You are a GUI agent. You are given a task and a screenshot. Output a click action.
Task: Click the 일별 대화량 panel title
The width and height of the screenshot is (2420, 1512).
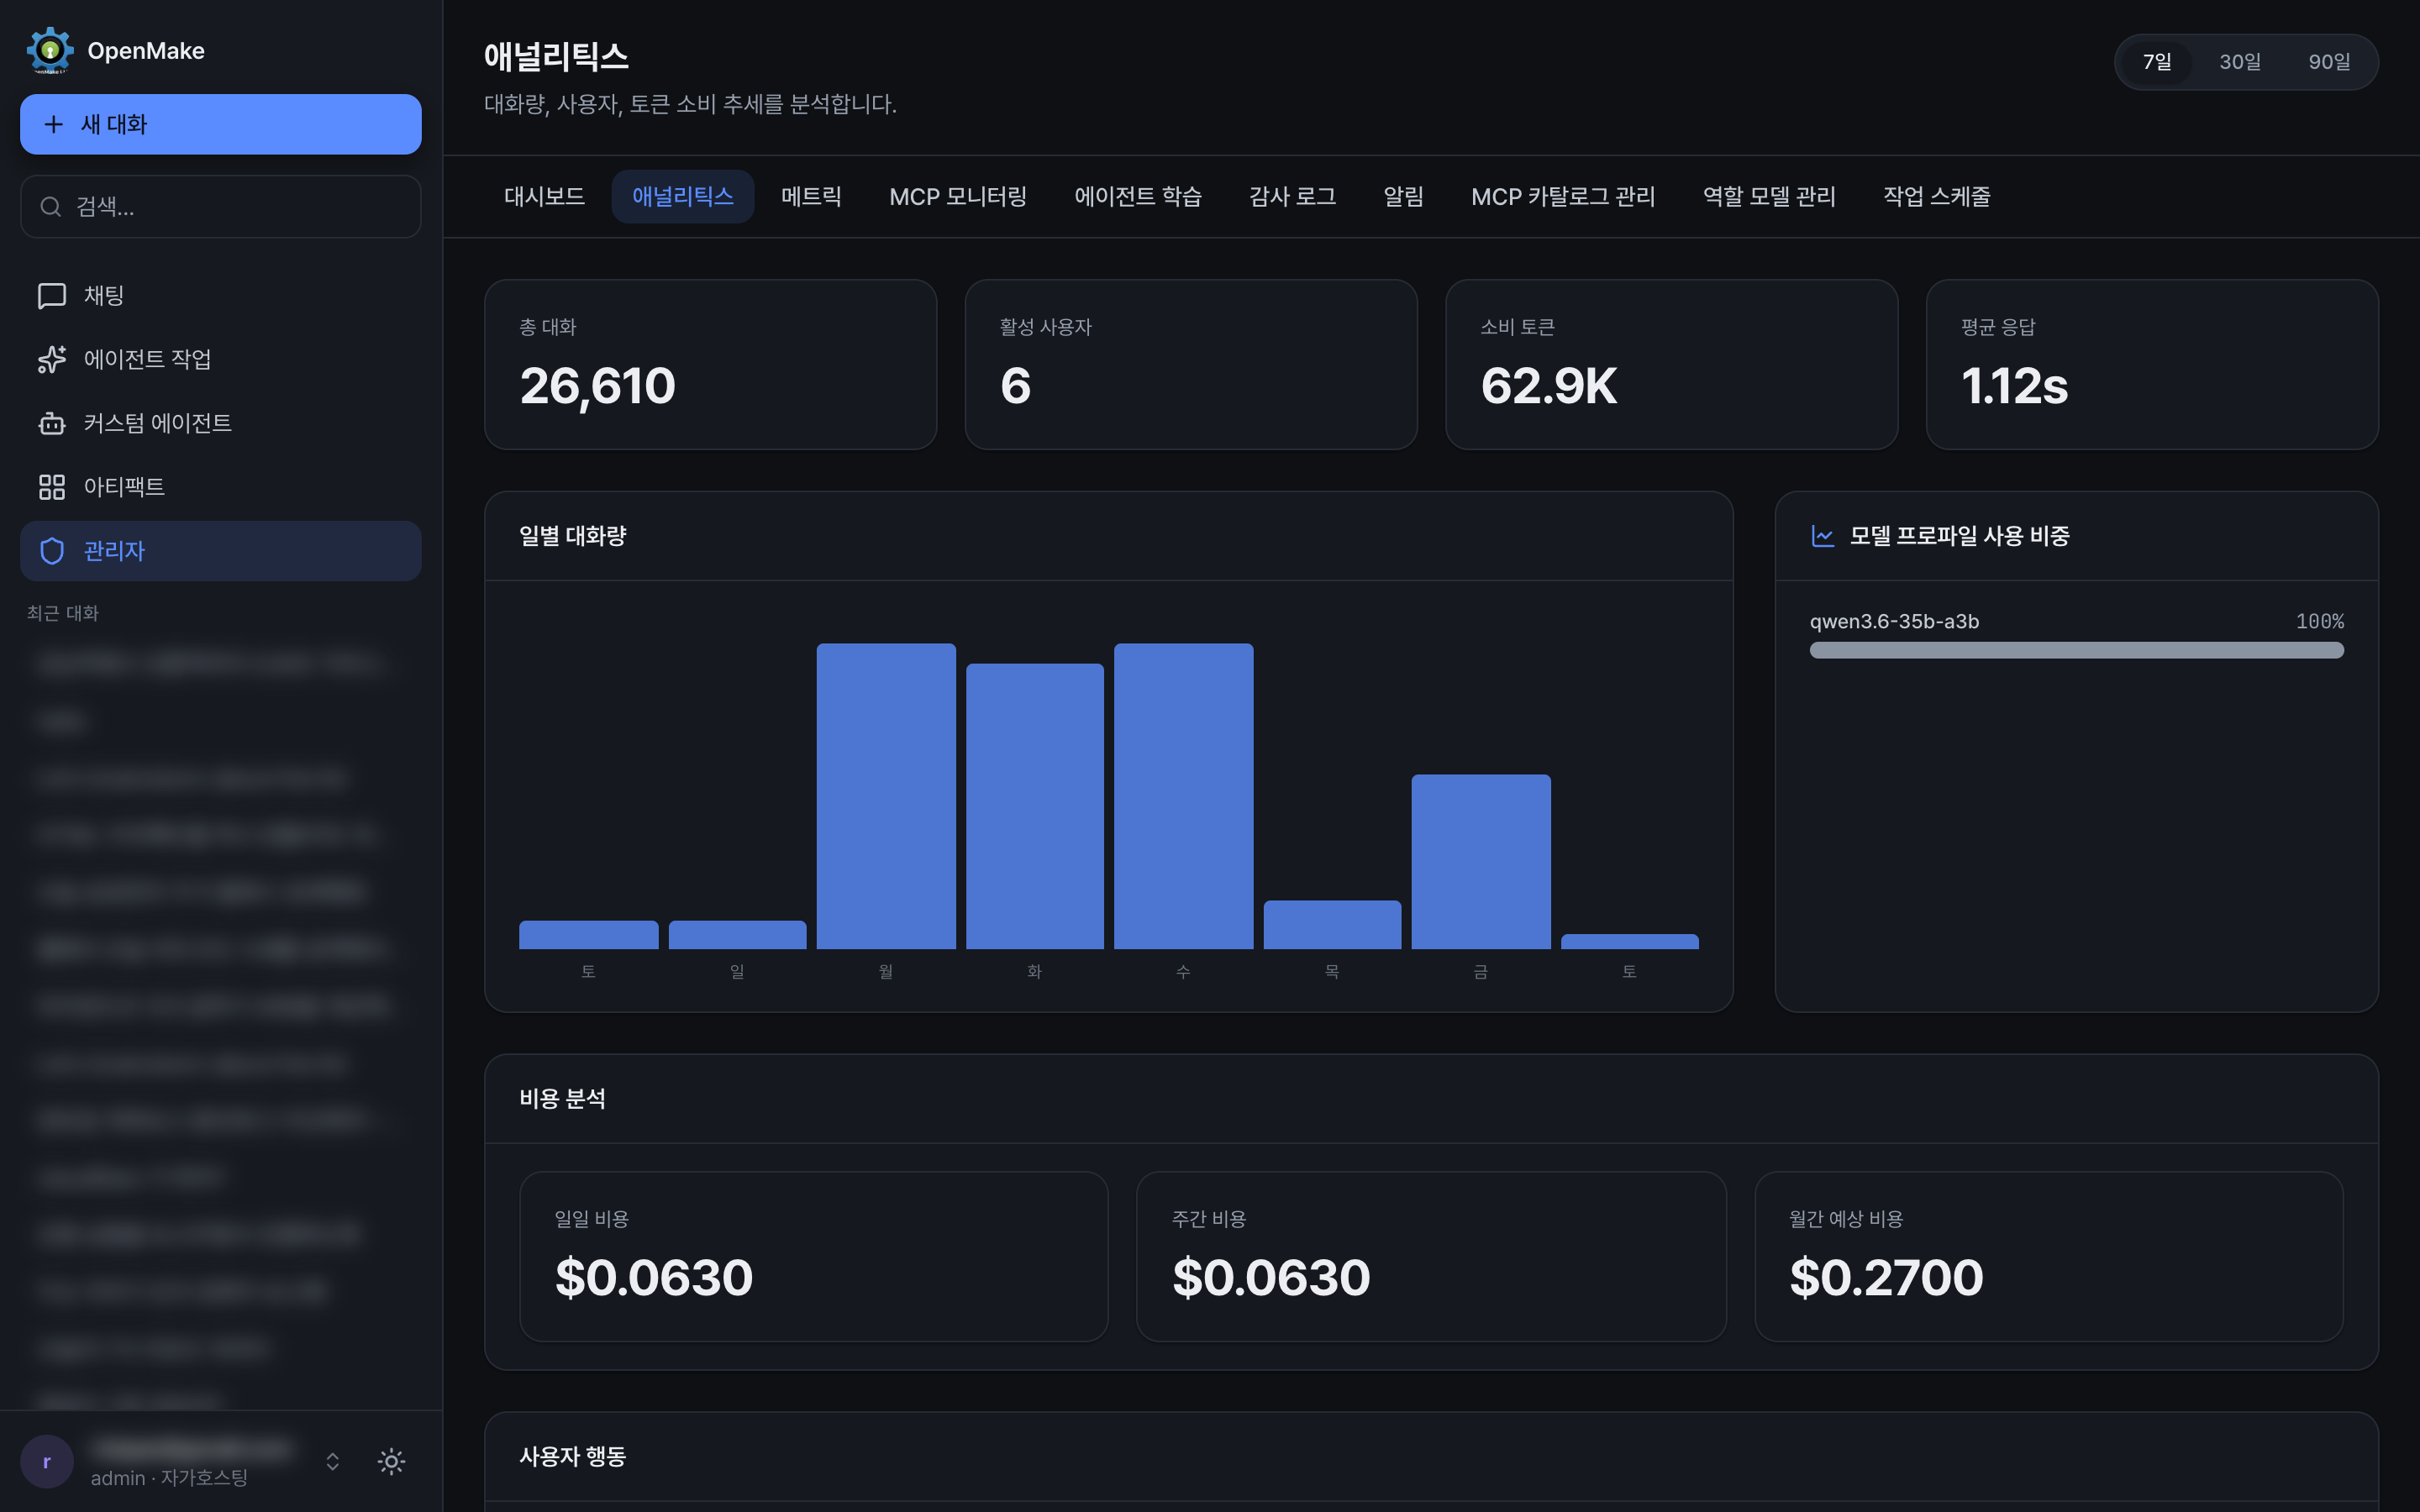point(573,536)
